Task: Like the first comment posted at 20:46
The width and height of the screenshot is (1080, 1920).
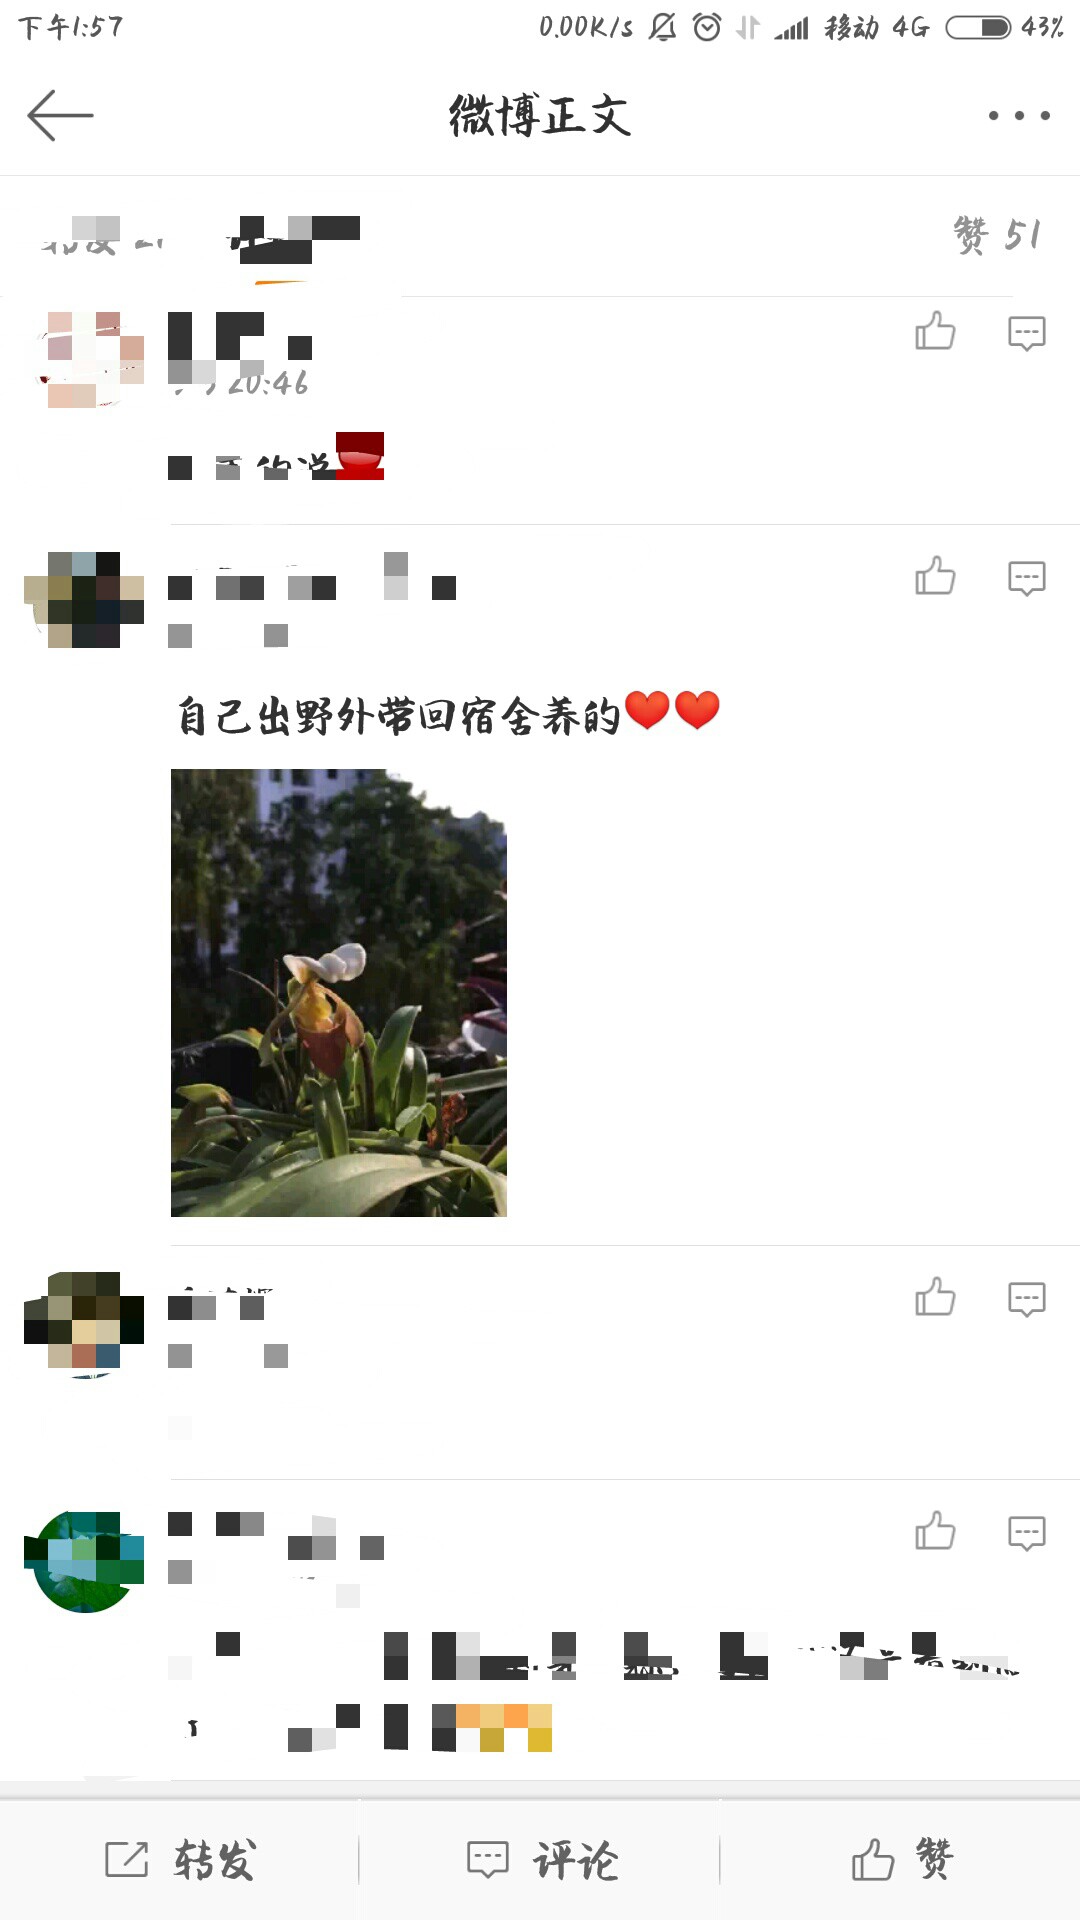Action: [x=935, y=331]
